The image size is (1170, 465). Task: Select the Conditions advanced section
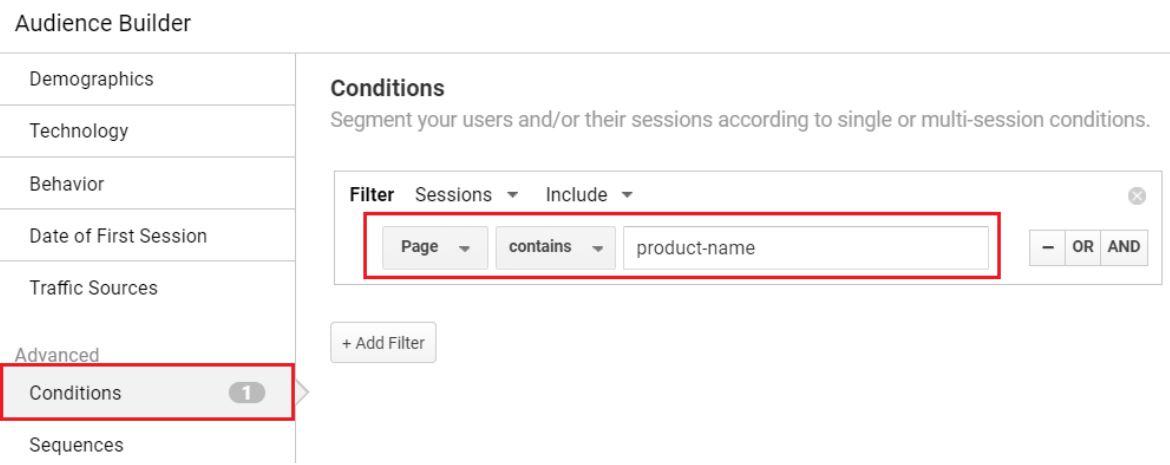[x=148, y=393]
